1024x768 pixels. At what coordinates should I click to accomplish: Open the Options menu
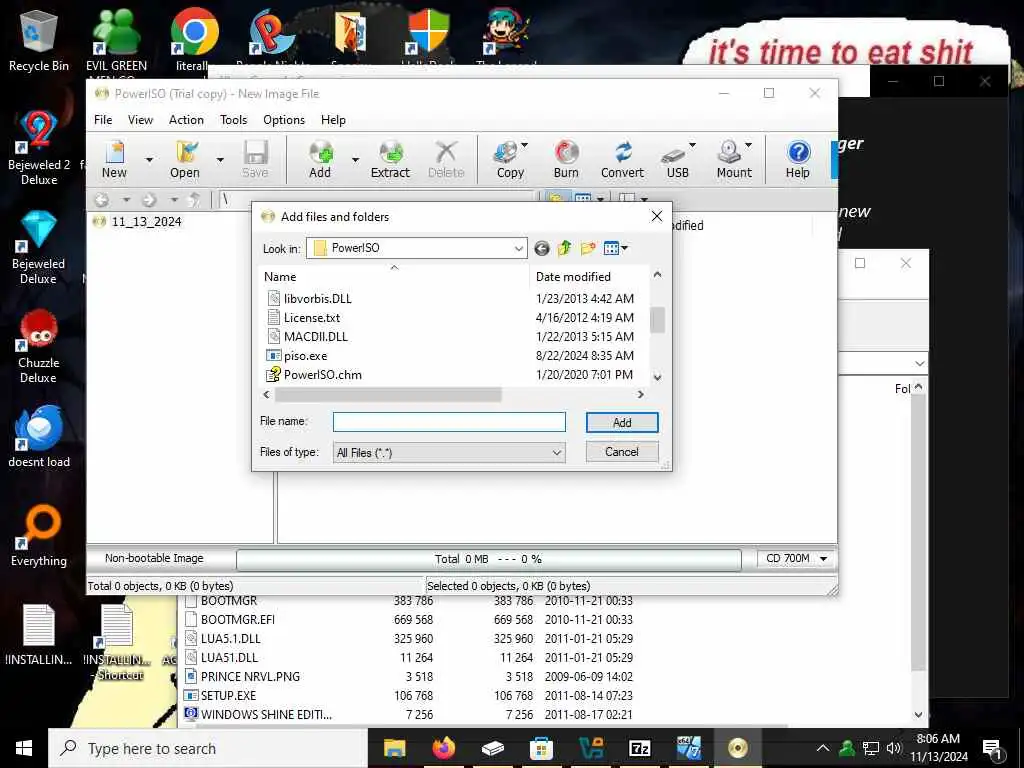(284, 120)
